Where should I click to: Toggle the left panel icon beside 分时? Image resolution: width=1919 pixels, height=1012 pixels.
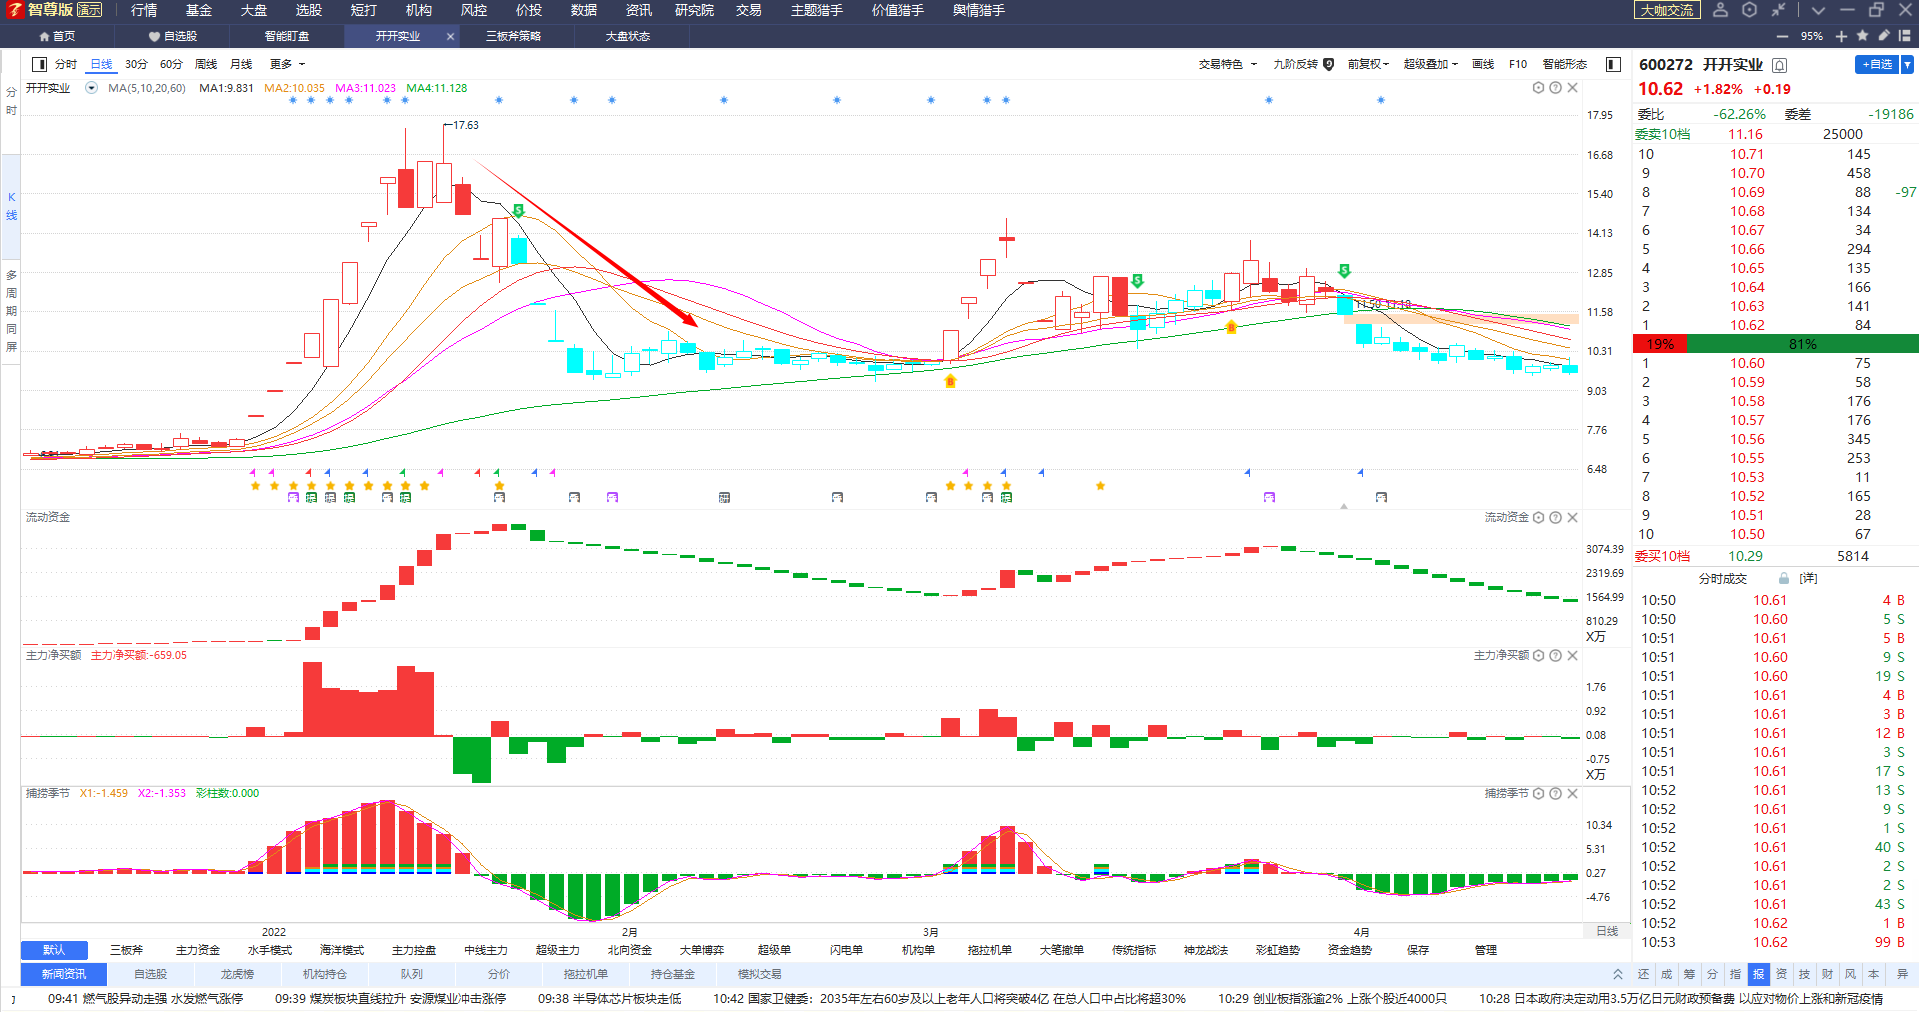[x=39, y=64]
